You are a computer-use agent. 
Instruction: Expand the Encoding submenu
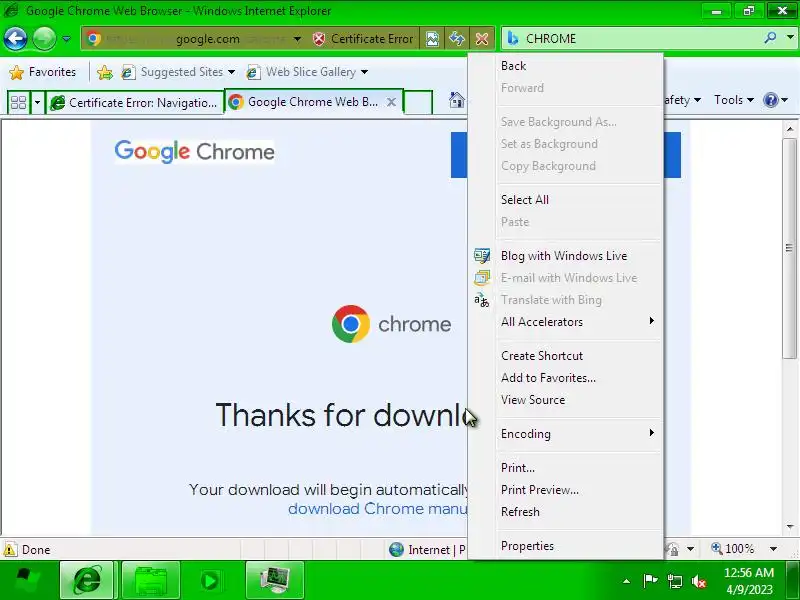coord(565,434)
